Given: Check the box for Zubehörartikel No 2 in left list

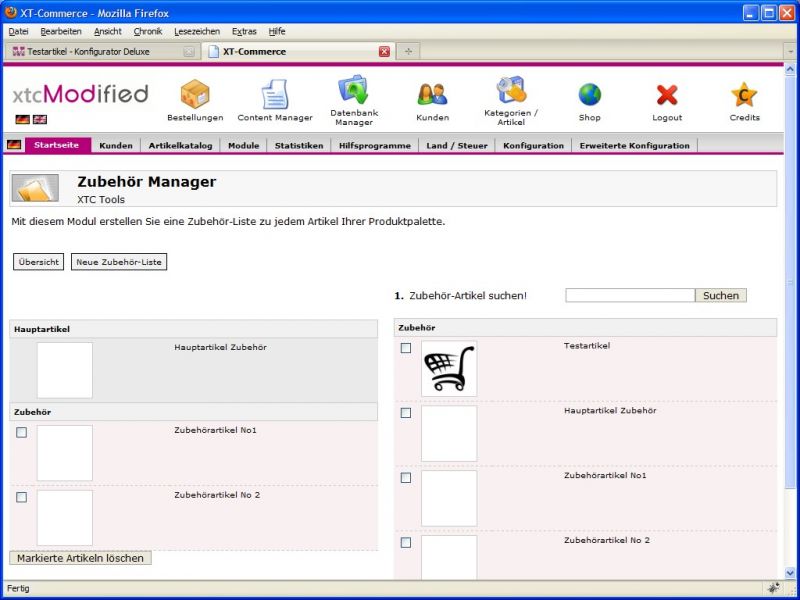Looking at the screenshot, I should [x=21, y=497].
